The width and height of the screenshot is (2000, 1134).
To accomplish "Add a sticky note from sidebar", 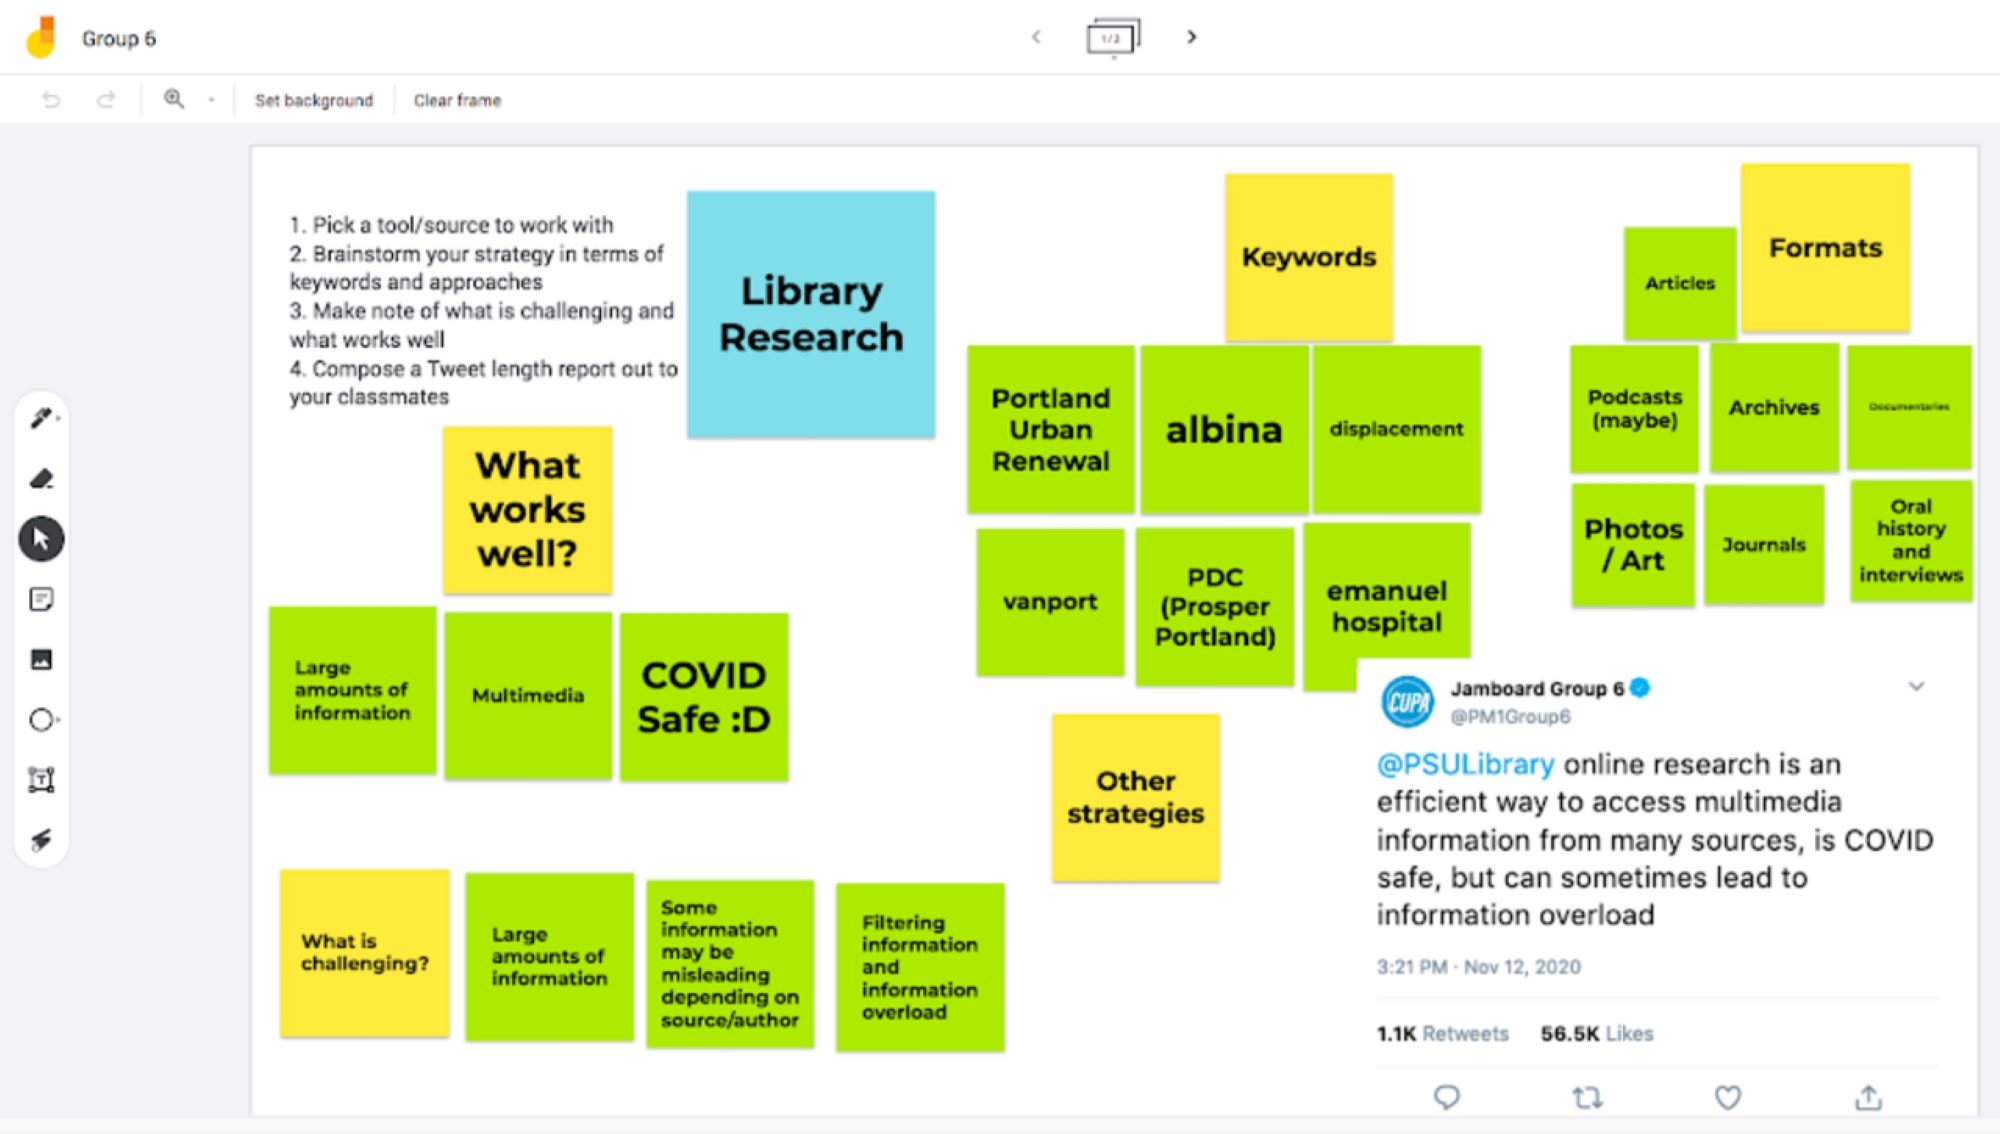I will [x=41, y=599].
